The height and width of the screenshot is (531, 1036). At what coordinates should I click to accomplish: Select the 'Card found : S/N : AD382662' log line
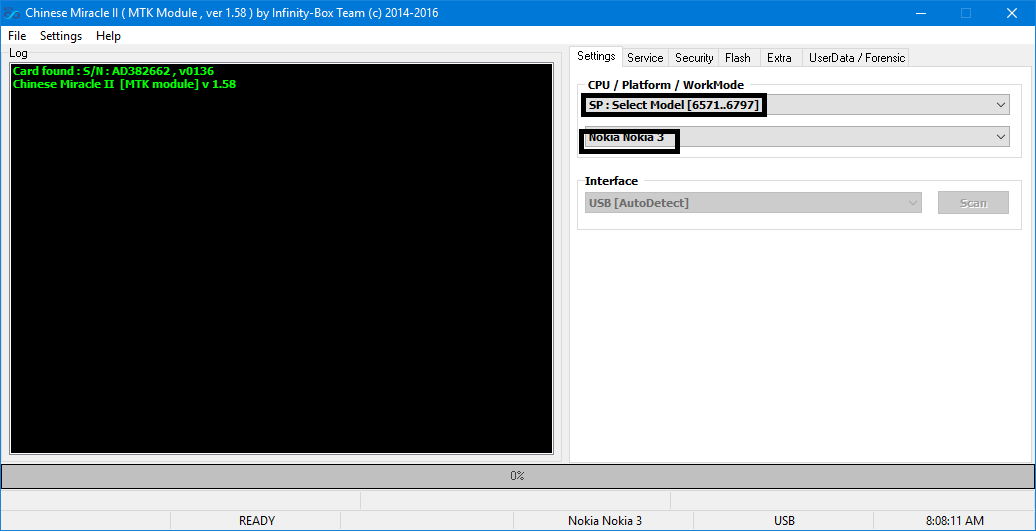(x=113, y=71)
